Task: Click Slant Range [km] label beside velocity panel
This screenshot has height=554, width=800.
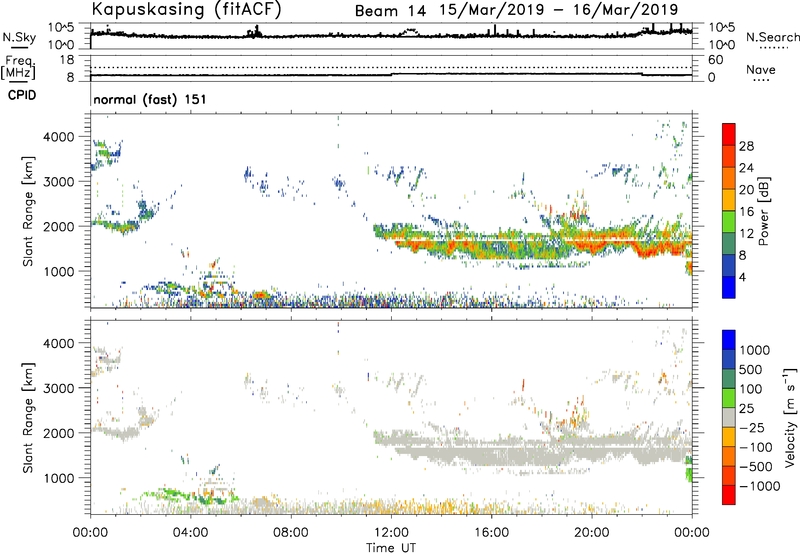Action: click(28, 418)
